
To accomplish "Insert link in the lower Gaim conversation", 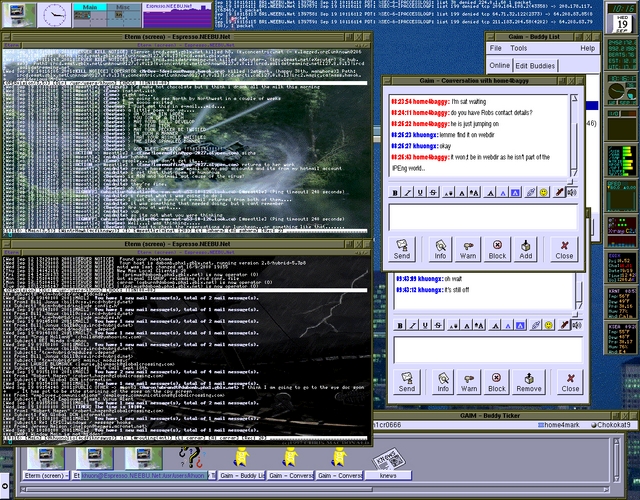I will [536, 325].
